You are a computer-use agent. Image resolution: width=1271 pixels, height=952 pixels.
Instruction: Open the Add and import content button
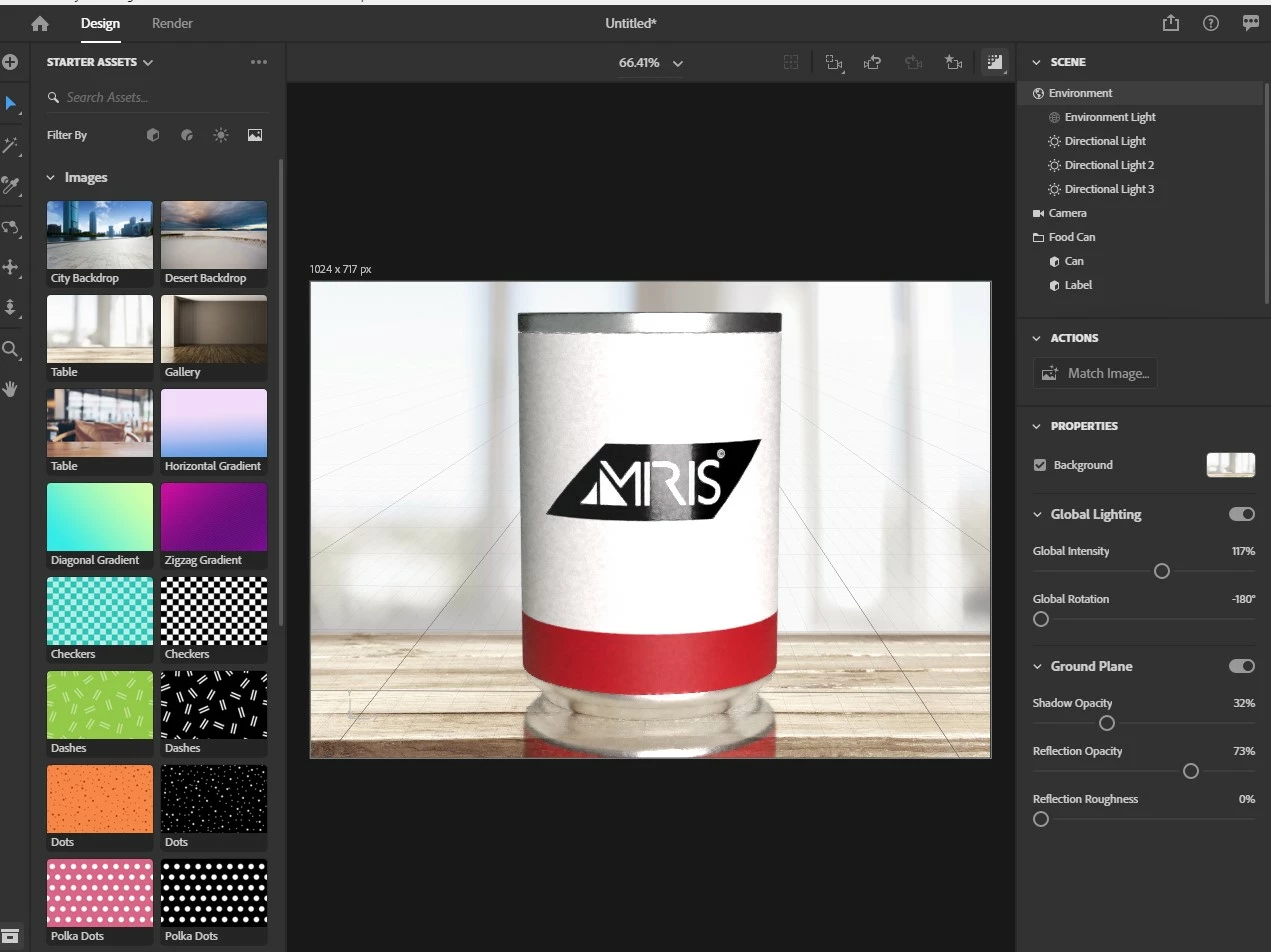tap(10, 62)
